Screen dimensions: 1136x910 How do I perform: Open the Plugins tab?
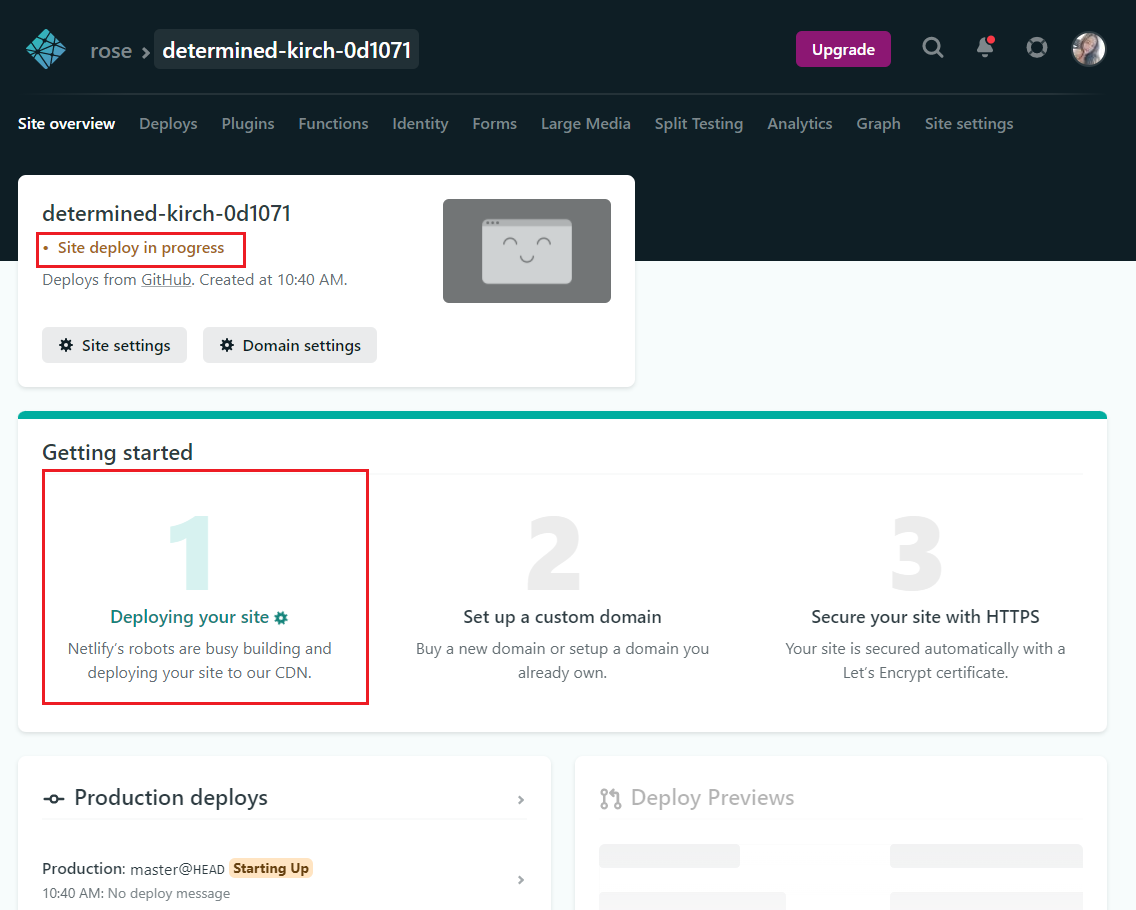tap(248, 124)
